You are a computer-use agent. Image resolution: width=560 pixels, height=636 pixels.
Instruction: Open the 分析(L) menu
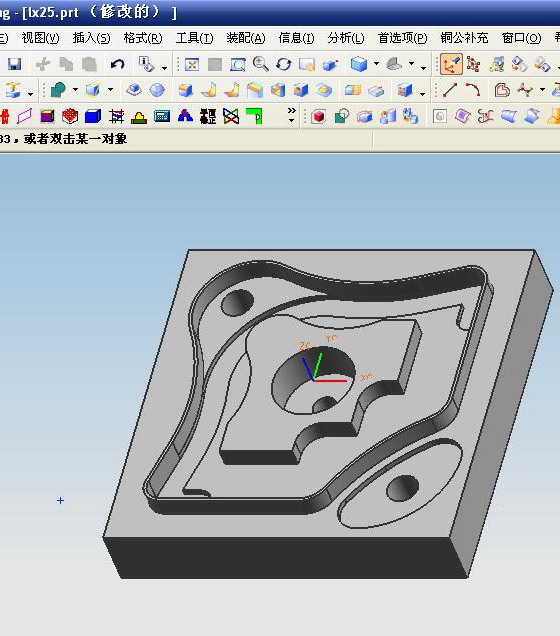pos(346,38)
